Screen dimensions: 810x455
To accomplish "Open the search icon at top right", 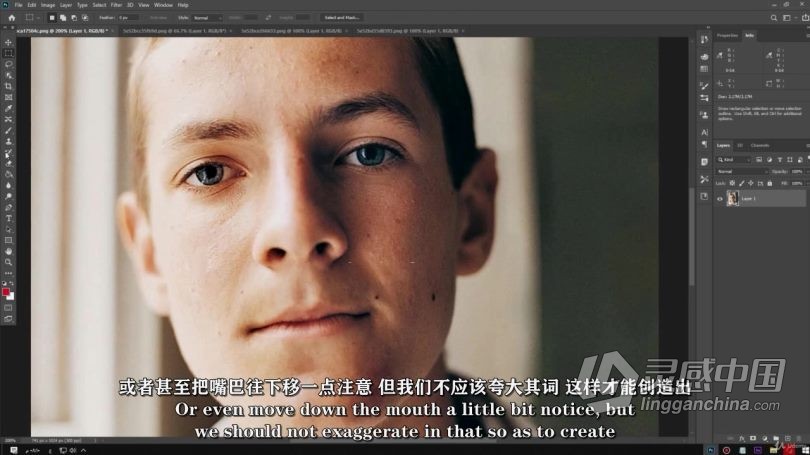I will [x=773, y=18].
